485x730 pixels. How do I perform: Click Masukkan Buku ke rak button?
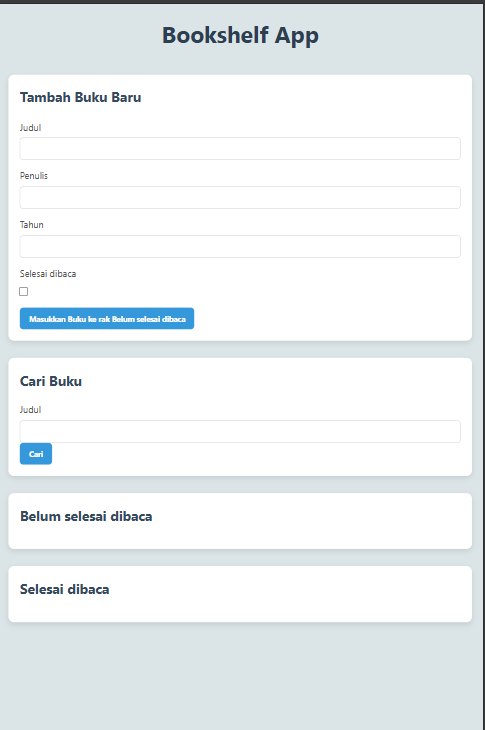point(107,318)
